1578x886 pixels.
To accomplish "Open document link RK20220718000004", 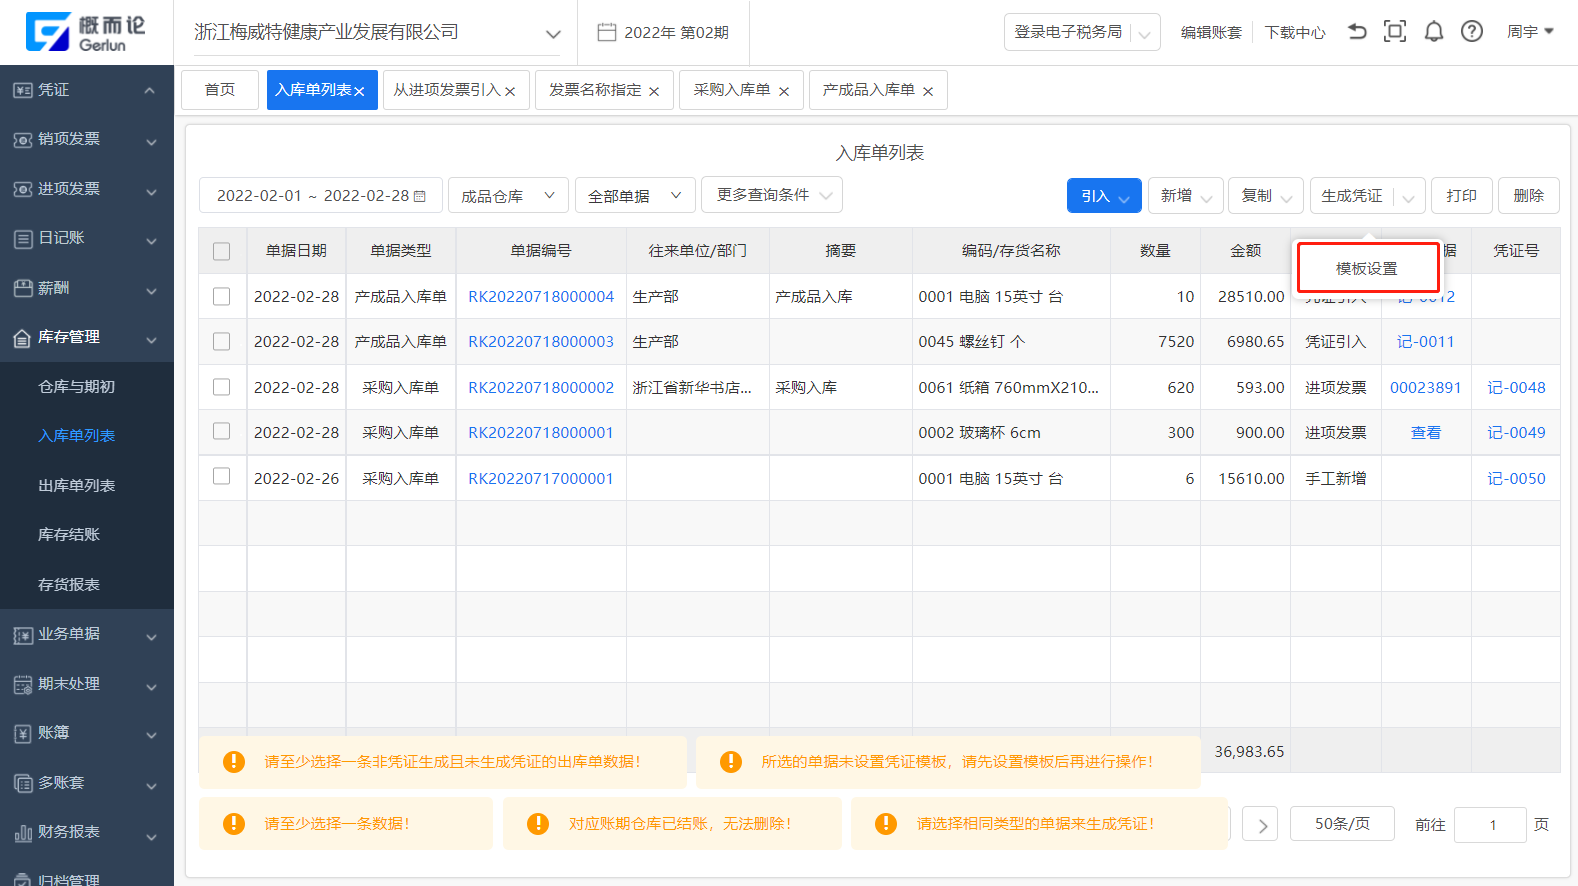I will coord(541,297).
